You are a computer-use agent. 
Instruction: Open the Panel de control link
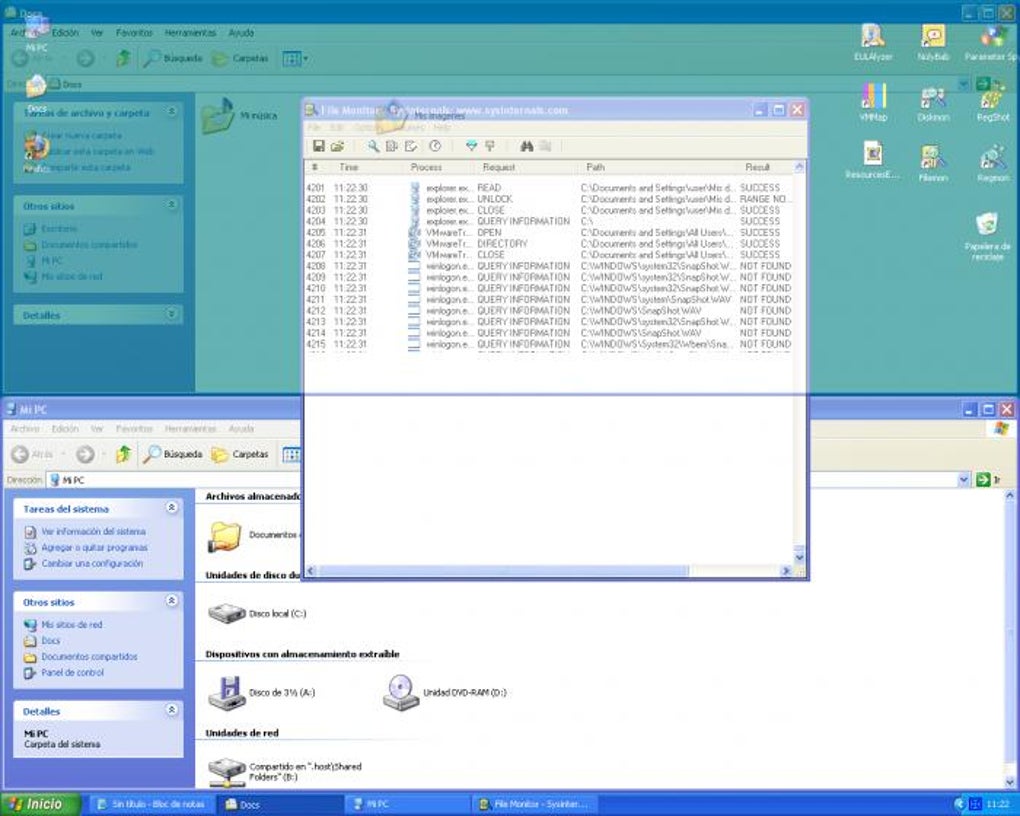coord(72,673)
